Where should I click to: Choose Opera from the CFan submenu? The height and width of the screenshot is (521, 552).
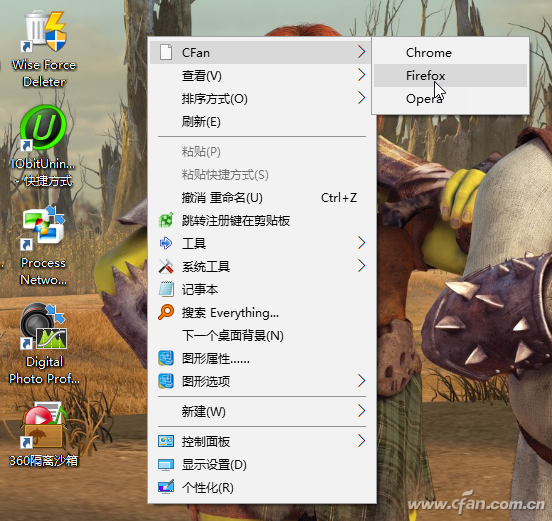coord(450,99)
